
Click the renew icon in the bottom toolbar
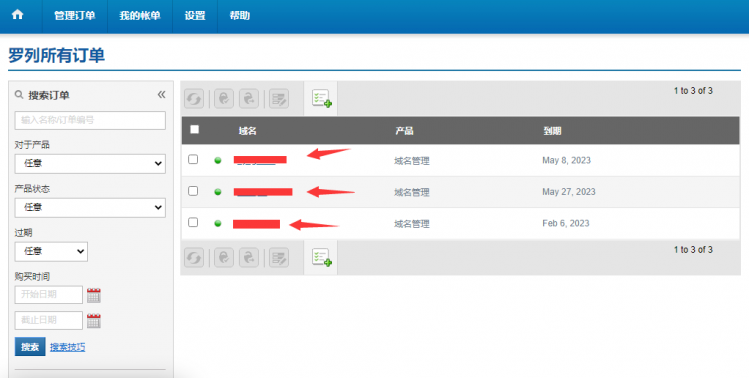point(194,259)
